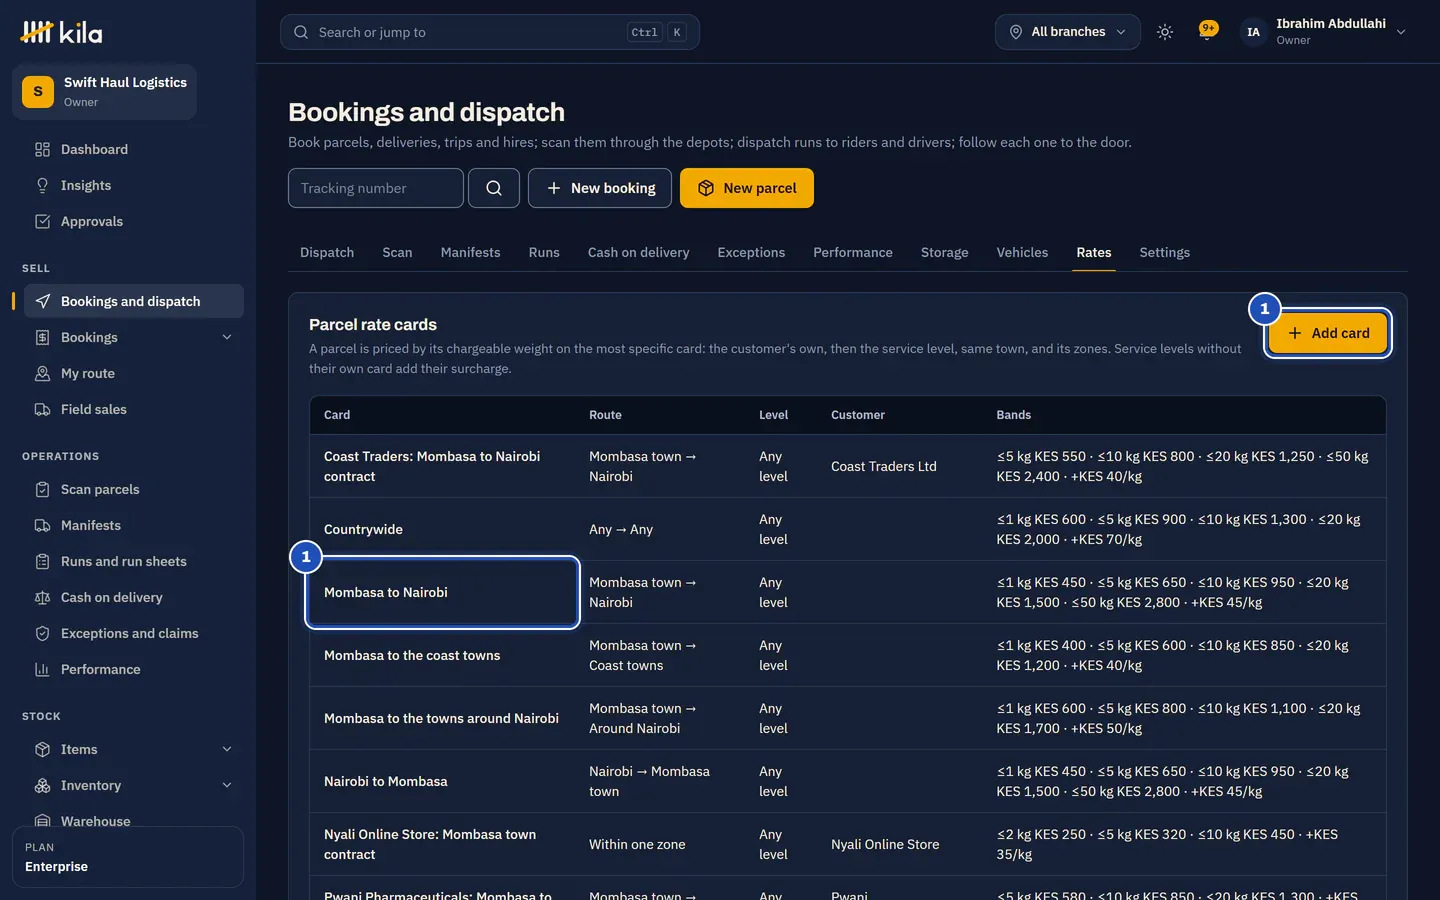Switch to the Storage tab
This screenshot has width=1440, height=900.
(x=944, y=252)
